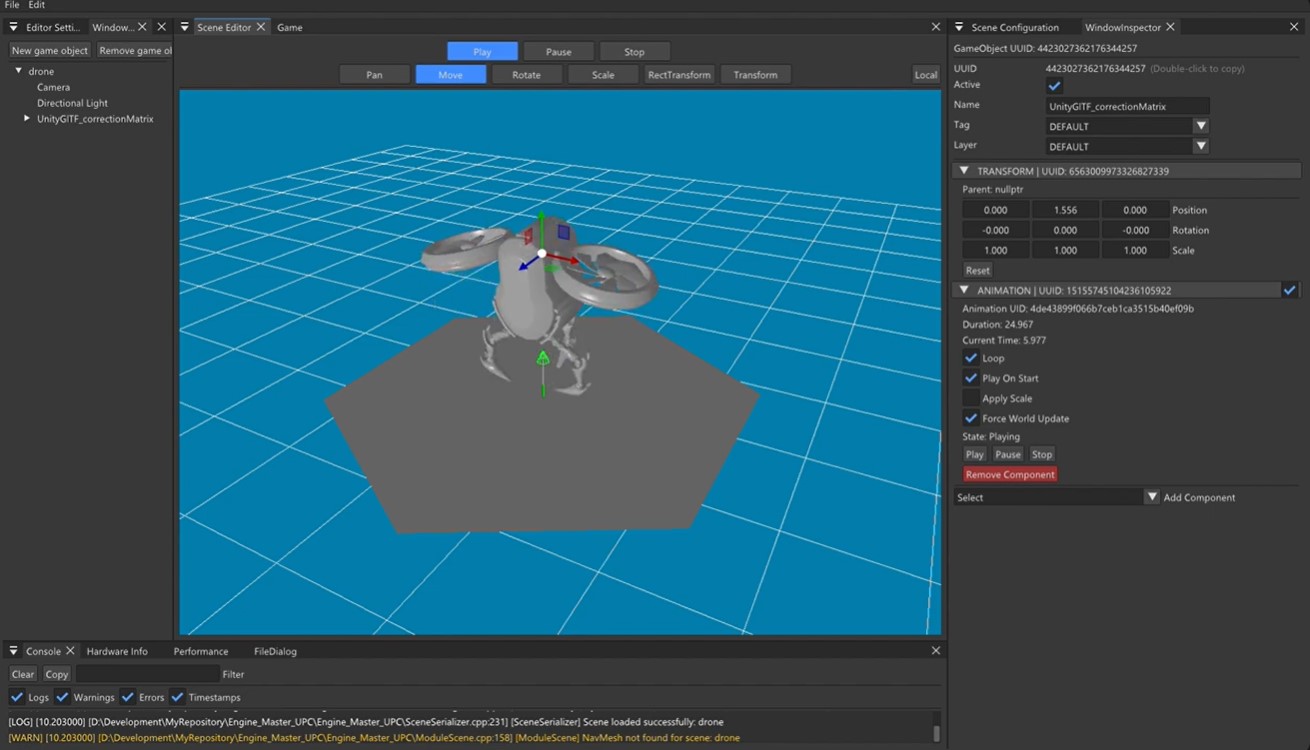Select the Rotate tool
This screenshot has width=1310, height=750.
click(x=527, y=75)
